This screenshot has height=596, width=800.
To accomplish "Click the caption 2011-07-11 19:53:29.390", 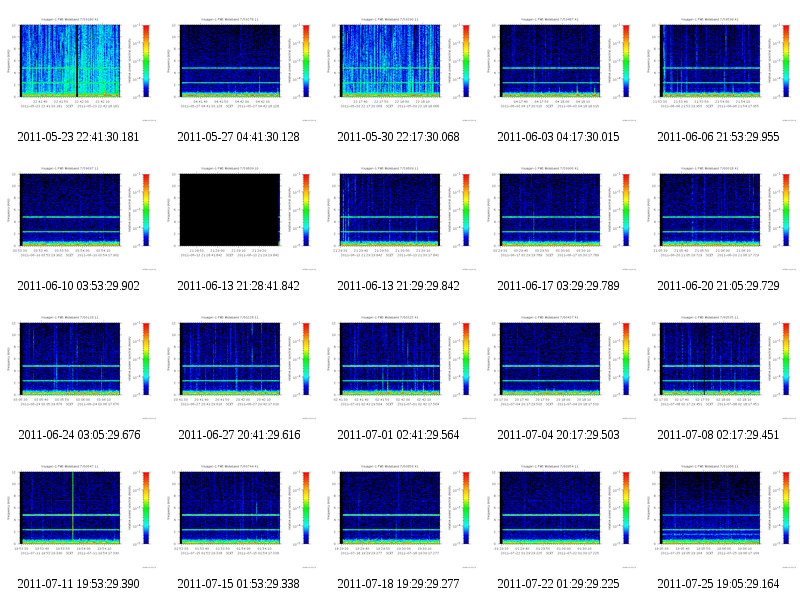I will click(x=78, y=584).
